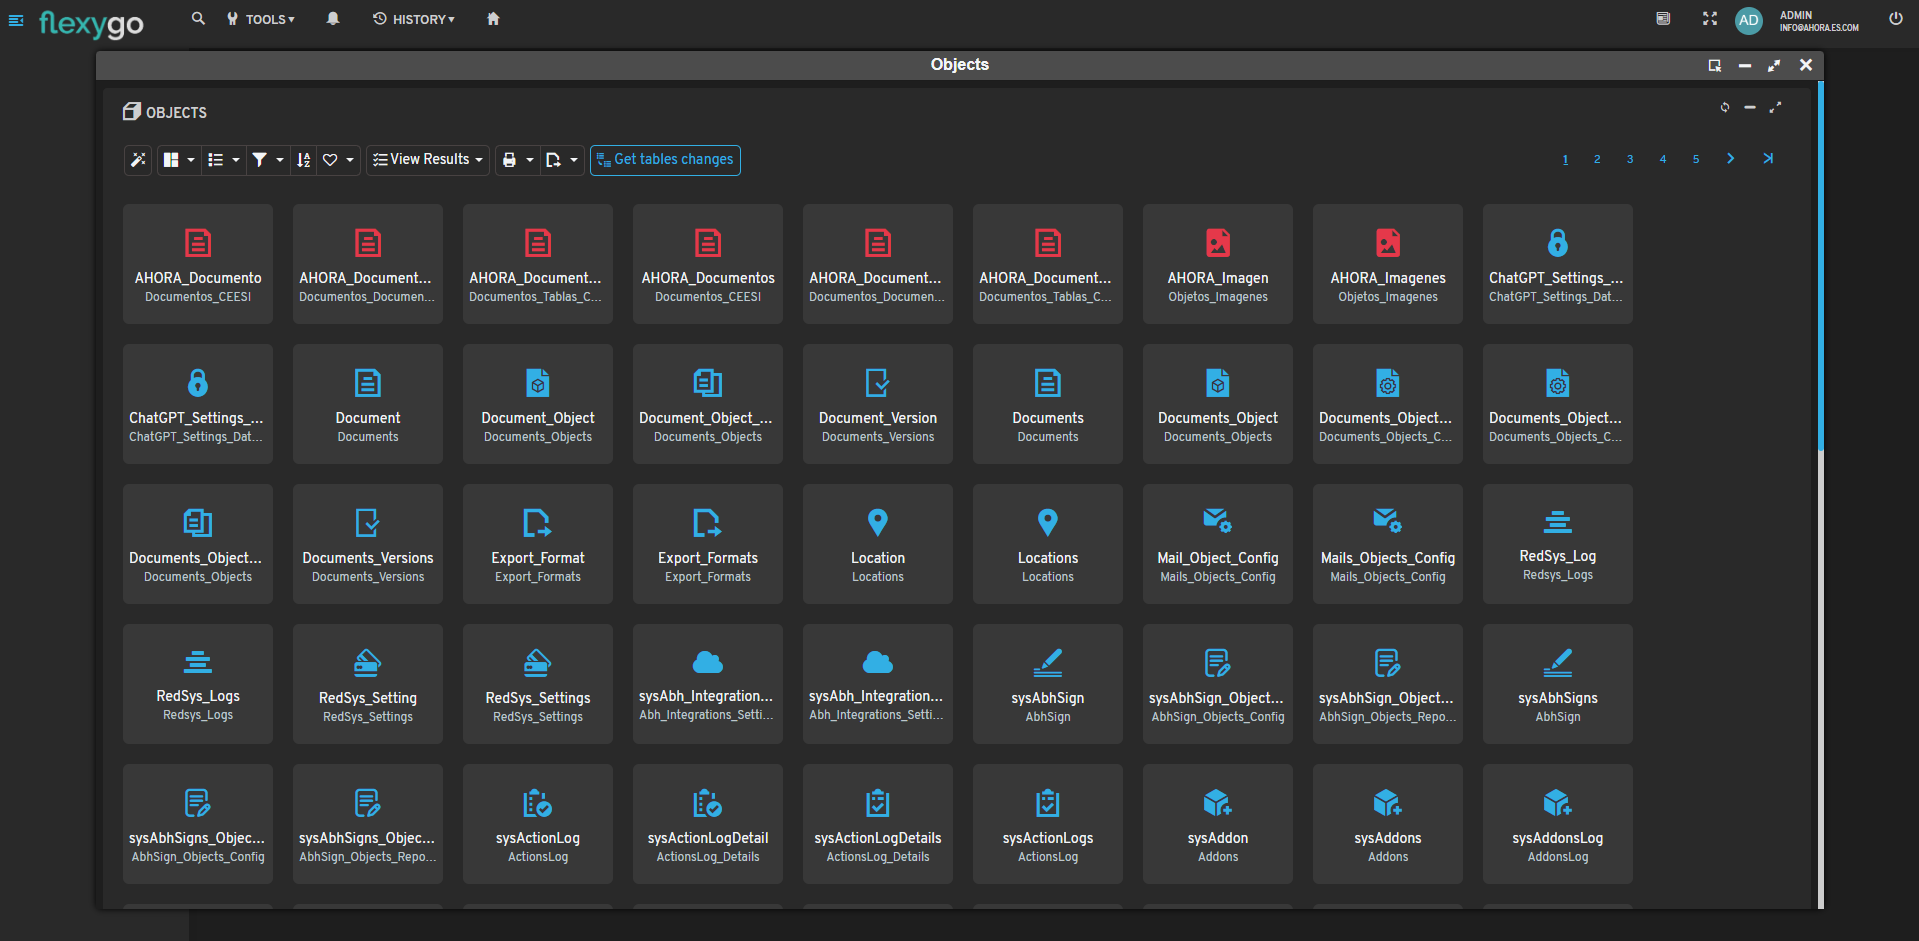1919x941 pixels.
Task: Open the HISTORY menu
Action: tap(414, 19)
